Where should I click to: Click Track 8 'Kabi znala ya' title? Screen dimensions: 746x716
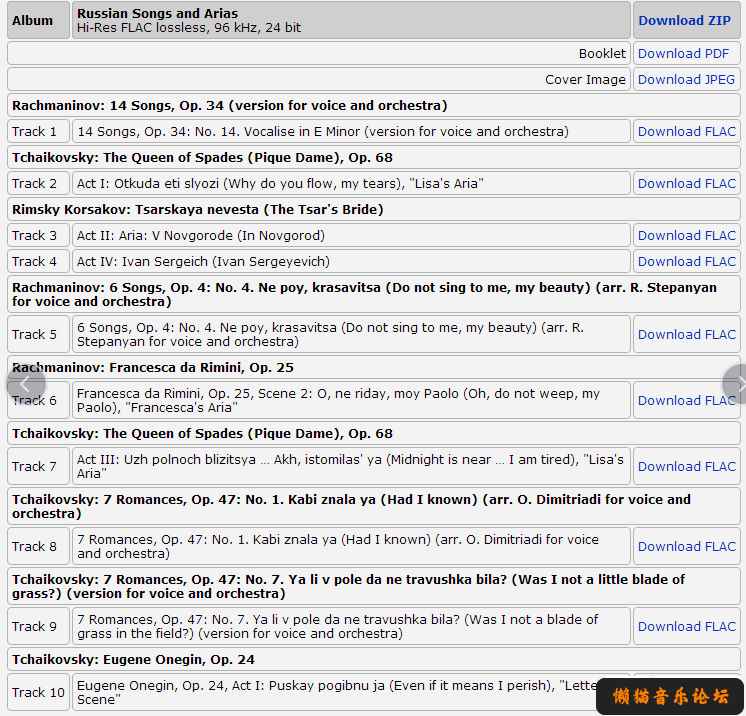(x=338, y=546)
